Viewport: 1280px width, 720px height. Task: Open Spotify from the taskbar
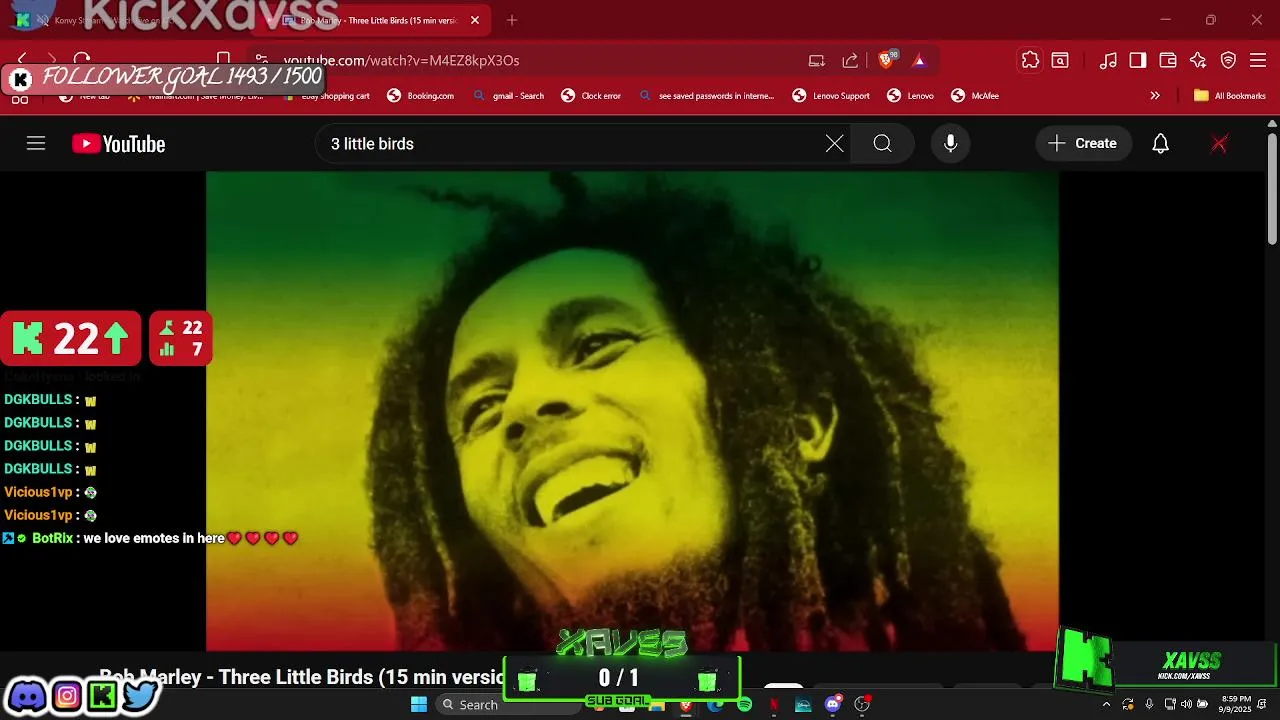tap(744, 705)
